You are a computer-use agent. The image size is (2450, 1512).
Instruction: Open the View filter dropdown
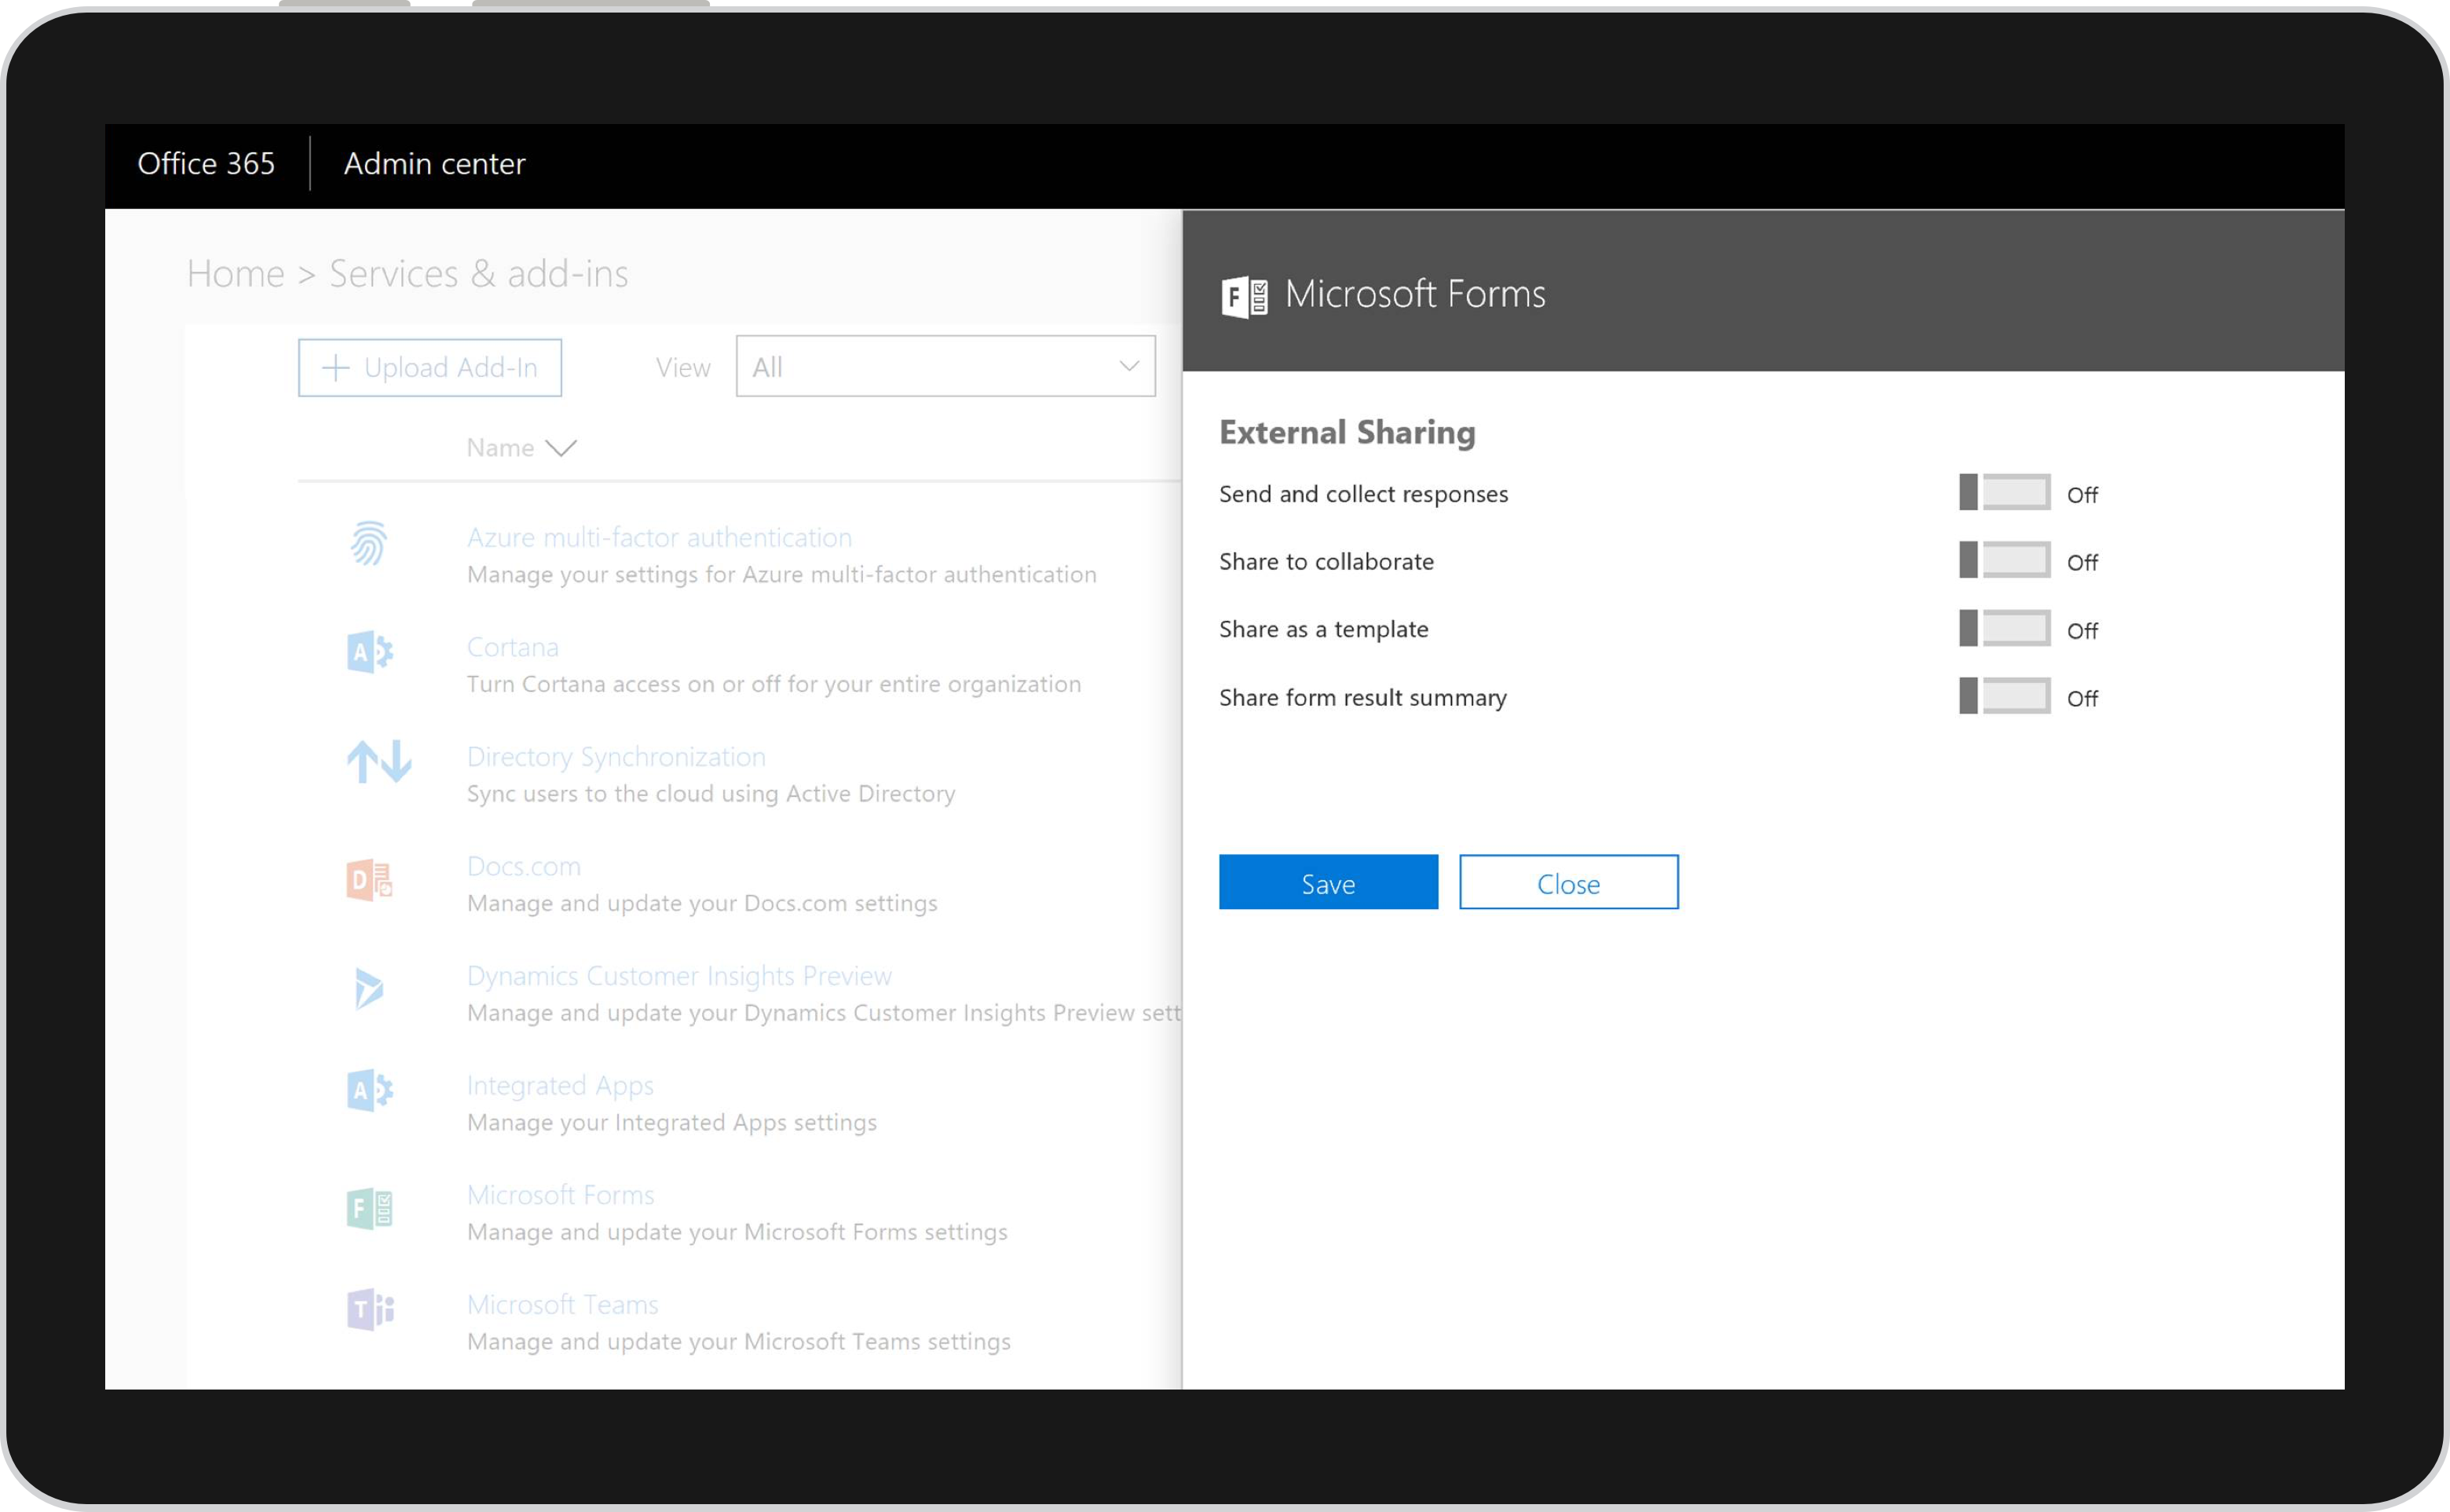(x=943, y=367)
